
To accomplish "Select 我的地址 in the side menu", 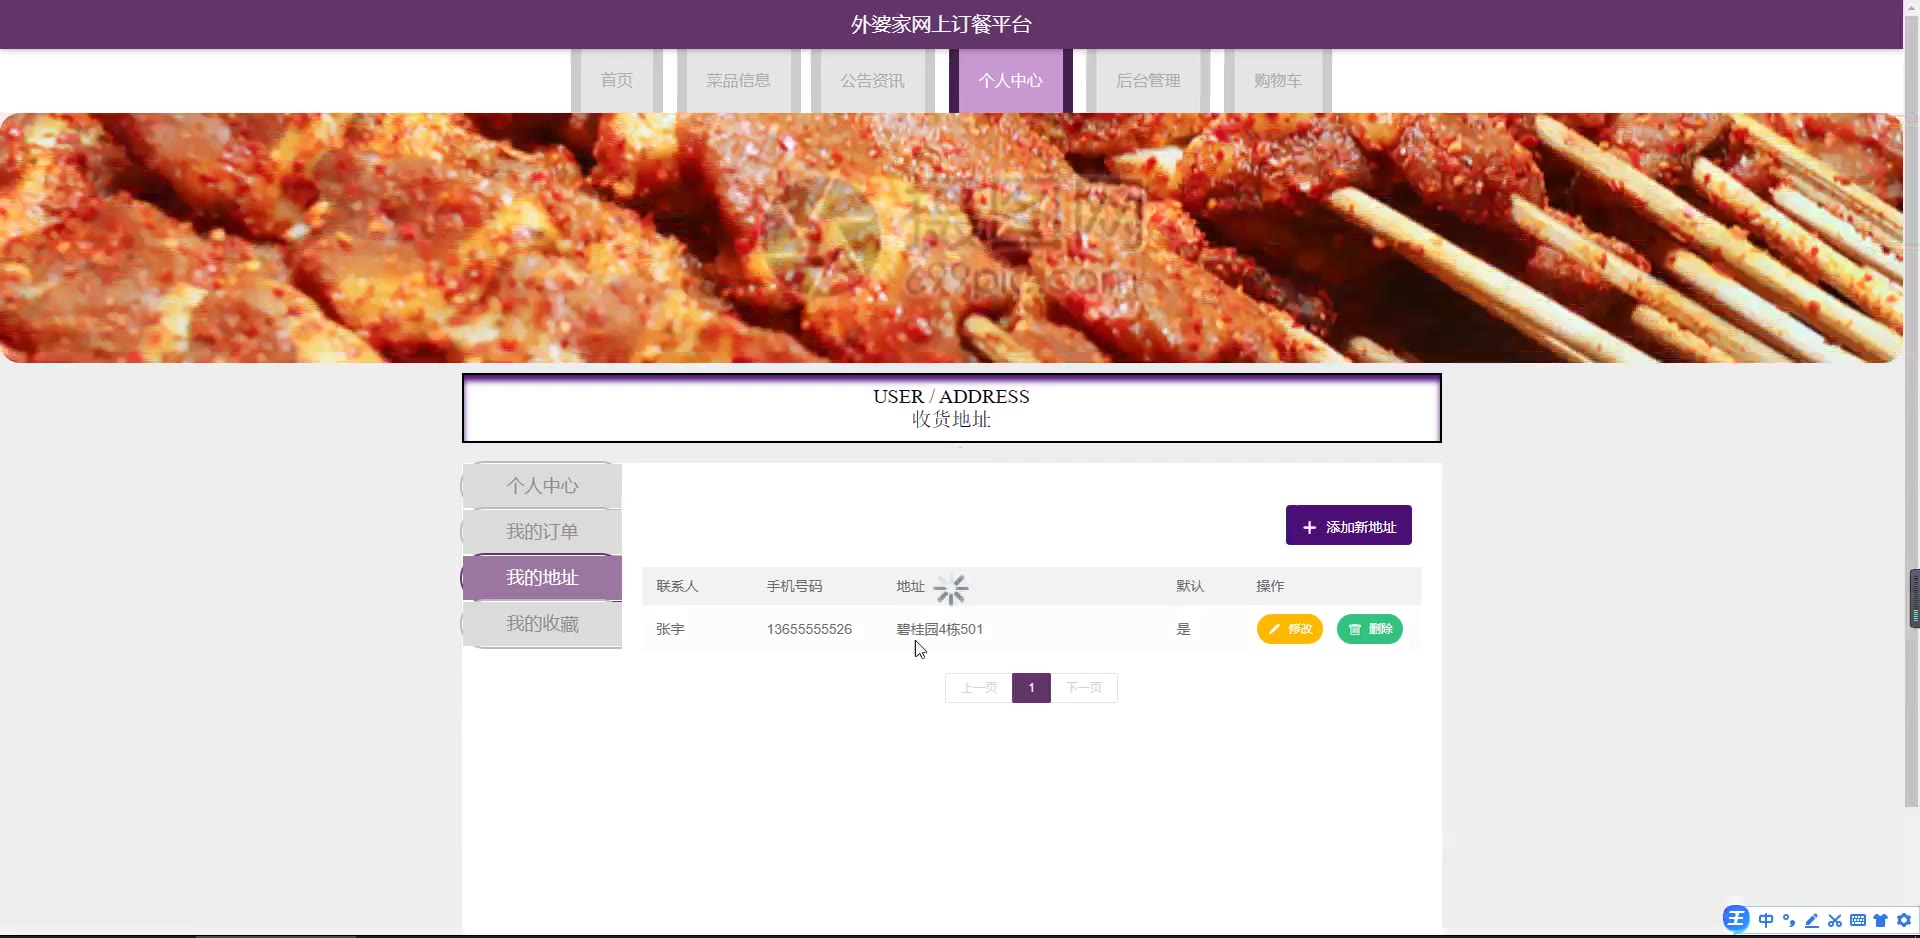I will pos(542,578).
